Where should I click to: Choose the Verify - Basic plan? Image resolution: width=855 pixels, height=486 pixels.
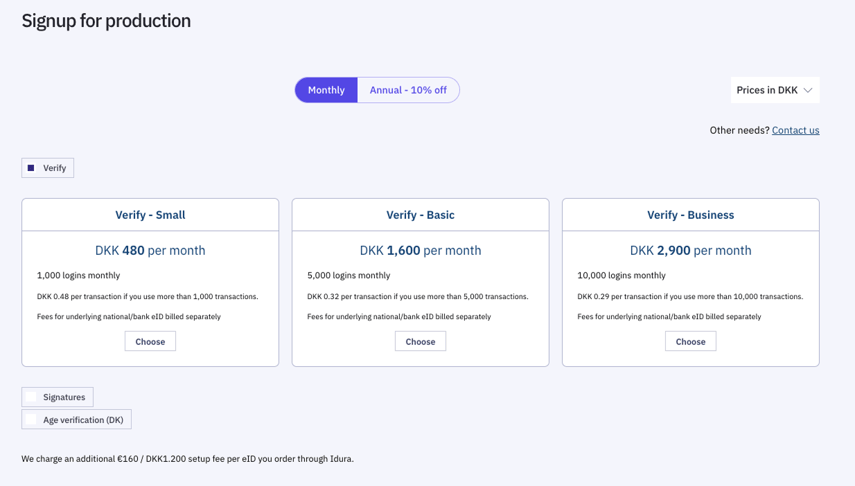(x=420, y=341)
